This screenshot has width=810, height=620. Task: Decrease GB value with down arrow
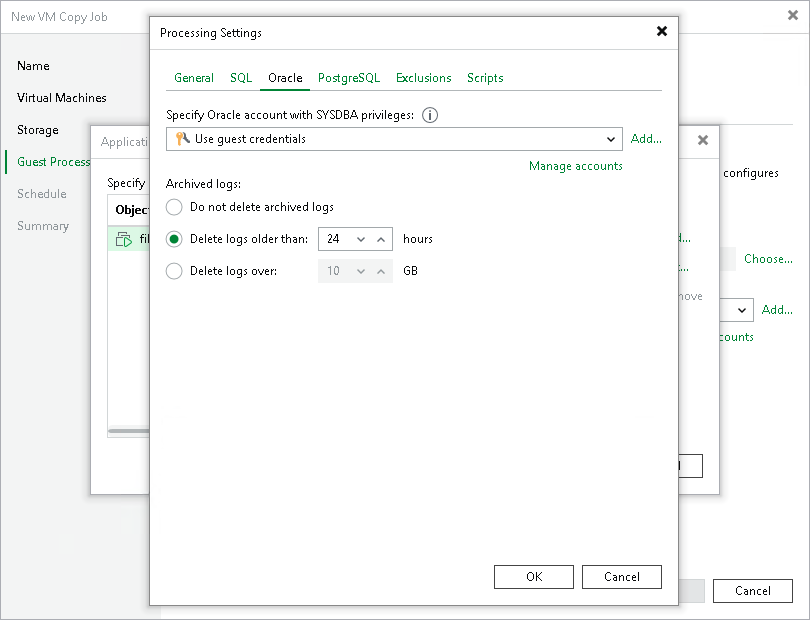click(x=361, y=271)
